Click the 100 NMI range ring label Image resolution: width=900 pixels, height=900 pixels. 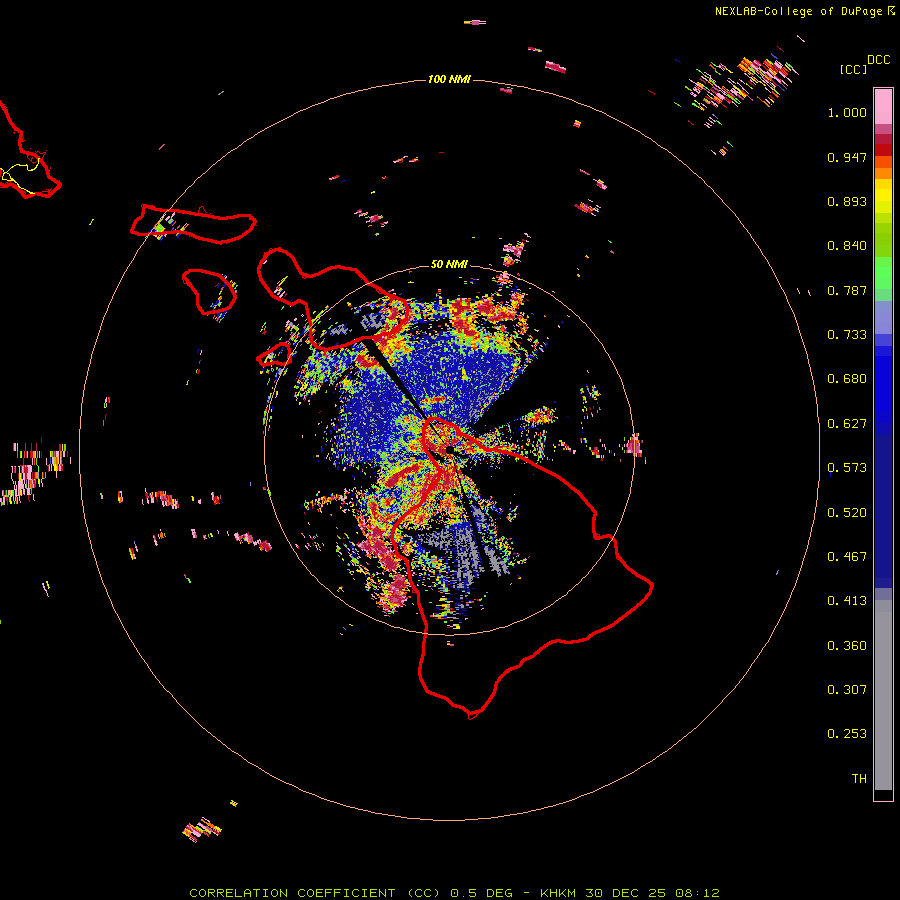point(449,79)
